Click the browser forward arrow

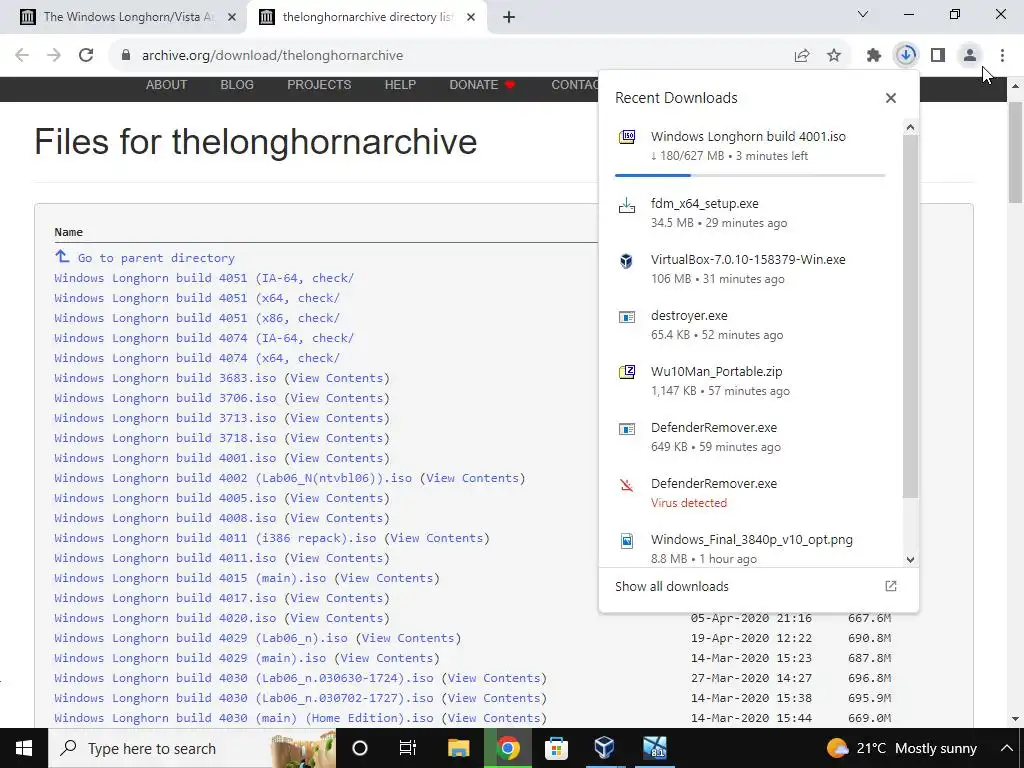pos(54,55)
